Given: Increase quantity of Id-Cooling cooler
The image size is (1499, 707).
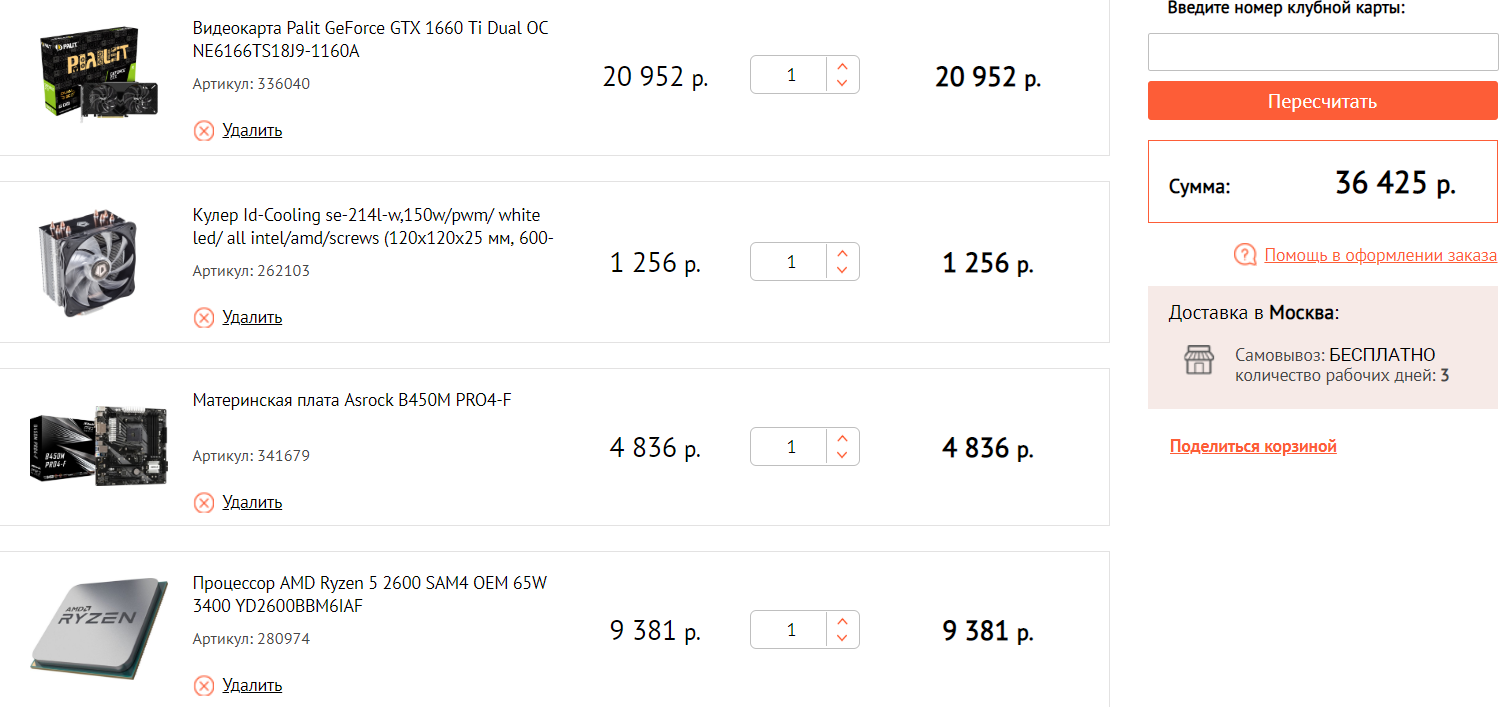Looking at the screenshot, I should tap(842, 253).
